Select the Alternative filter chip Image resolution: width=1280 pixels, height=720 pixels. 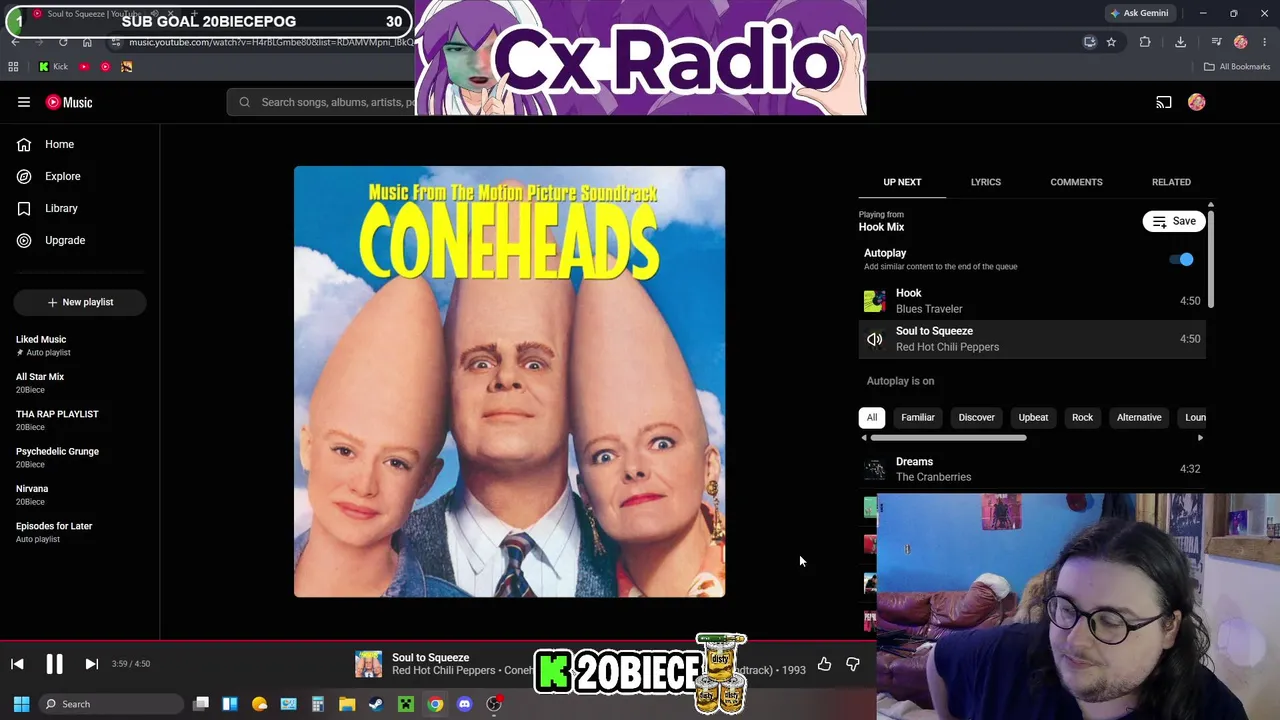(1139, 417)
